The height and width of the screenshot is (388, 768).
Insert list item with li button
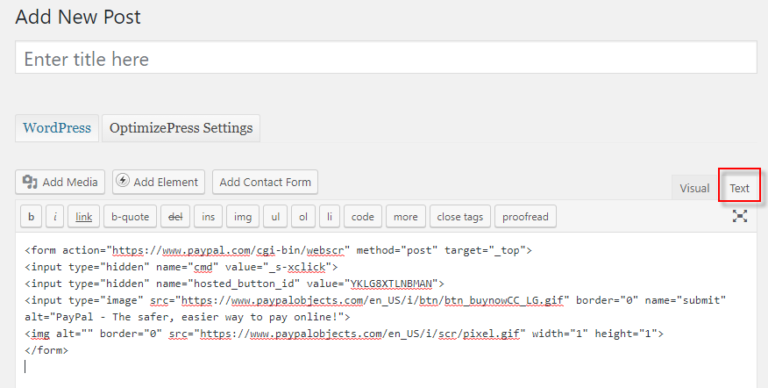tap(330, 217)
